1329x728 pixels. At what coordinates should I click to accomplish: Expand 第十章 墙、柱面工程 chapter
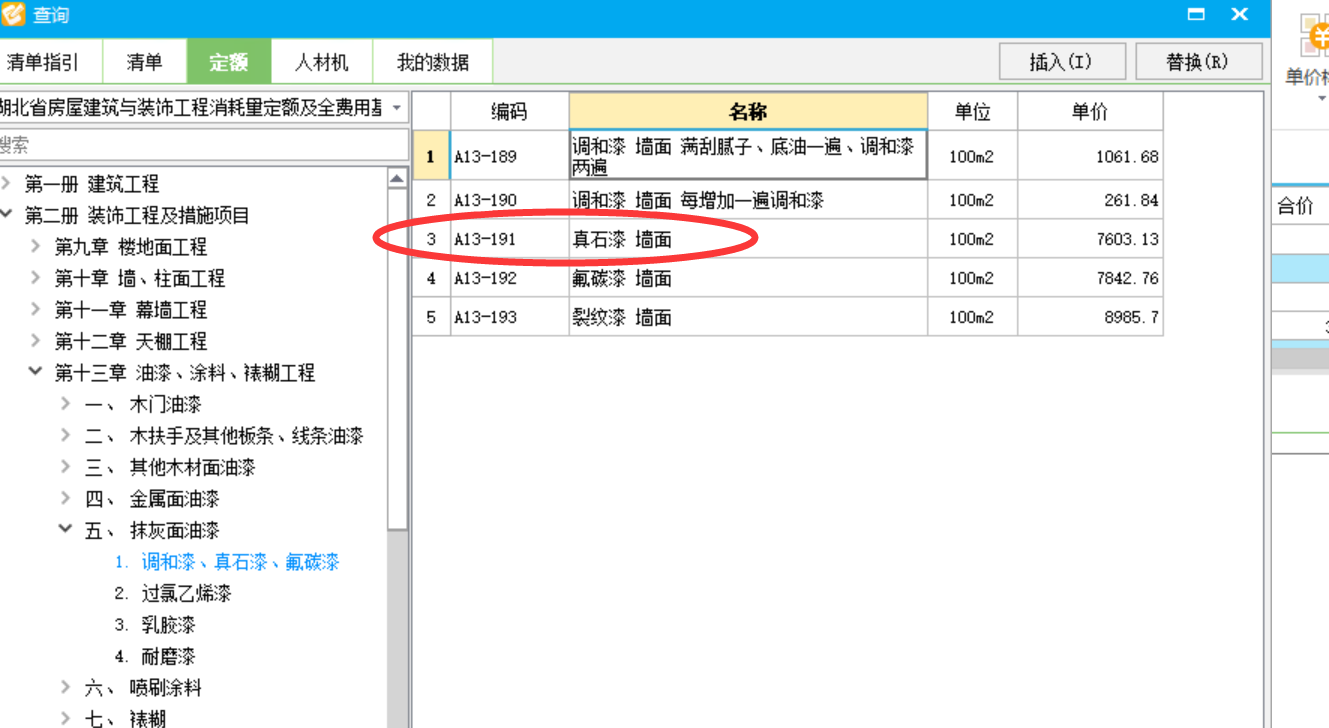(x=36, y=278)
